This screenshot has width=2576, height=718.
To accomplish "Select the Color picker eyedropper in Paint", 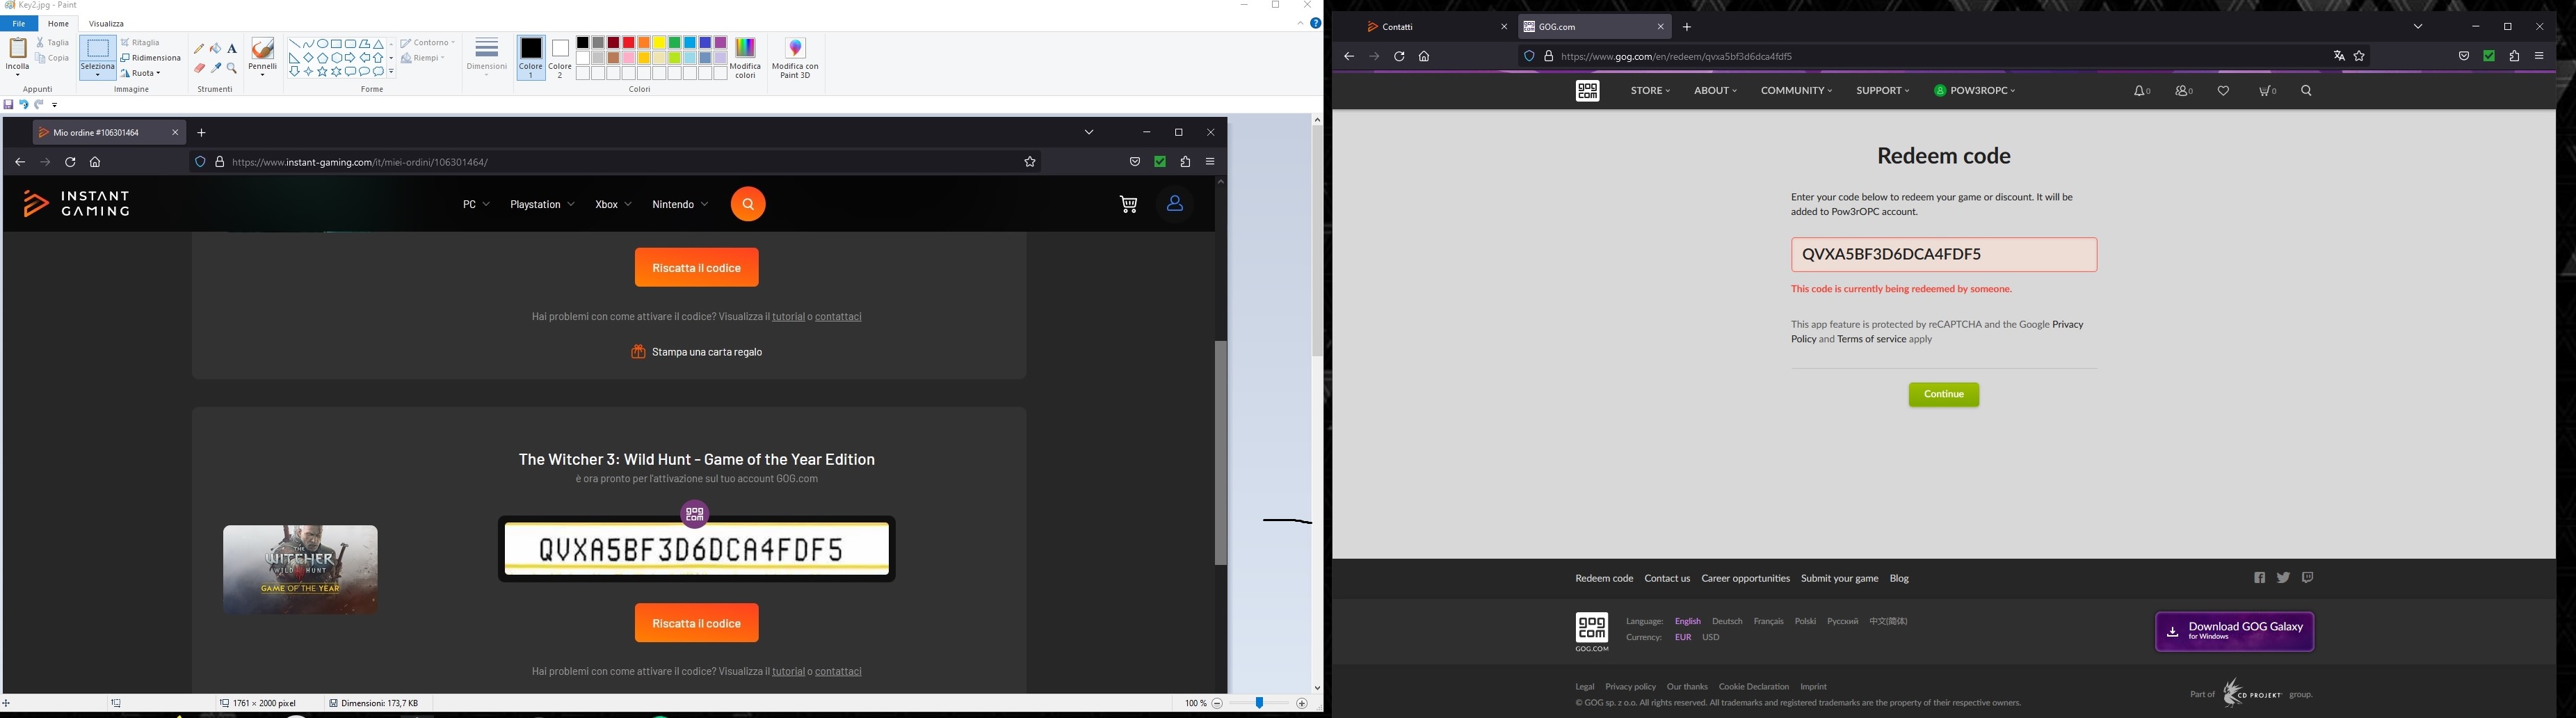I will point(216,69).
